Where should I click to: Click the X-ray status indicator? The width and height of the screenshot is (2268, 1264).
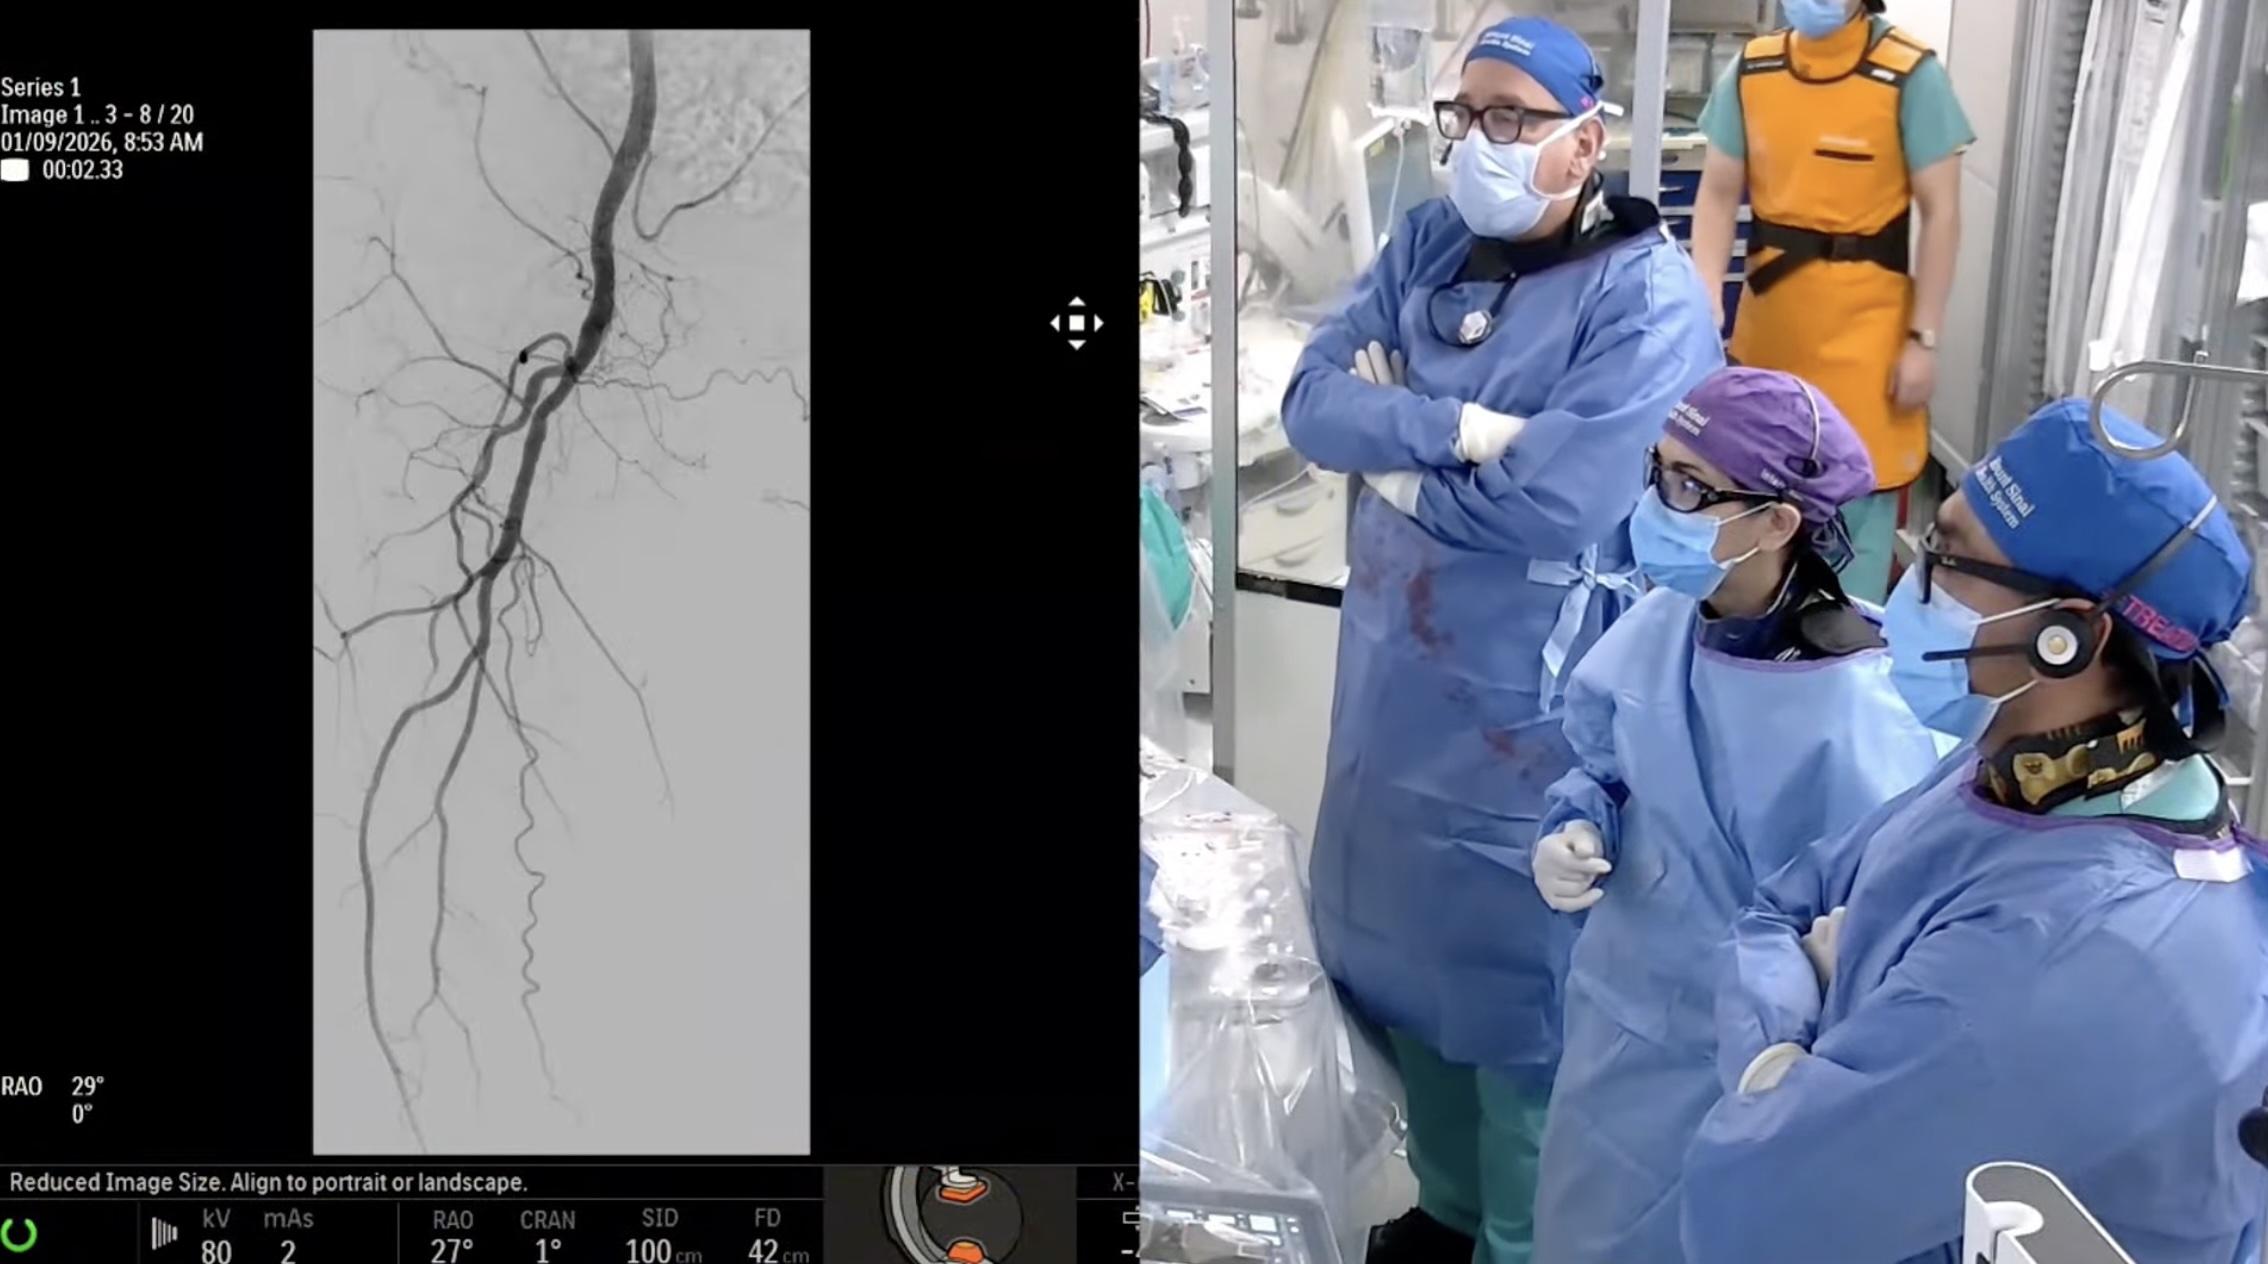pos(1122,1183)
